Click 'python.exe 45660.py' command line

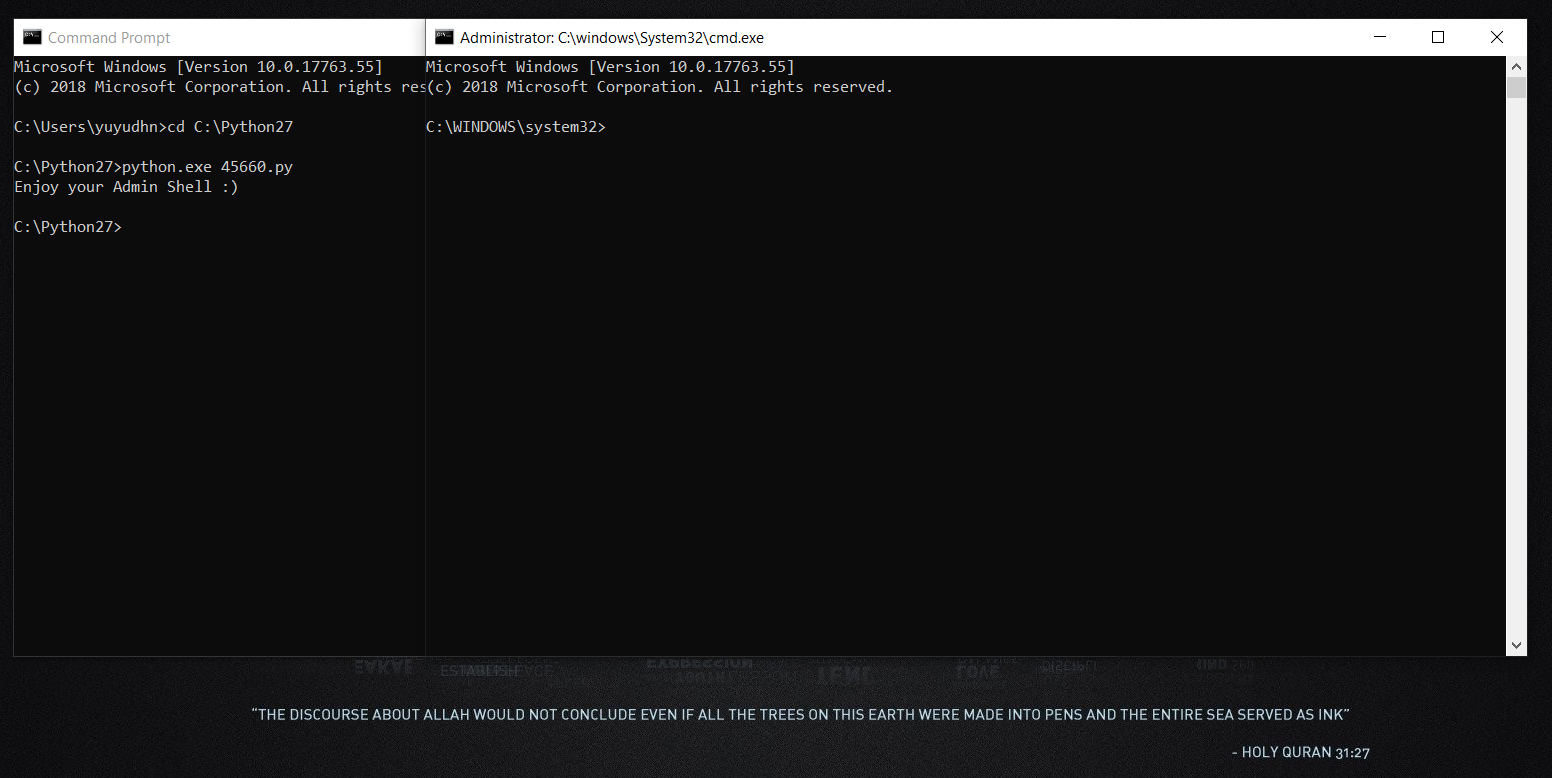point(154,167)
